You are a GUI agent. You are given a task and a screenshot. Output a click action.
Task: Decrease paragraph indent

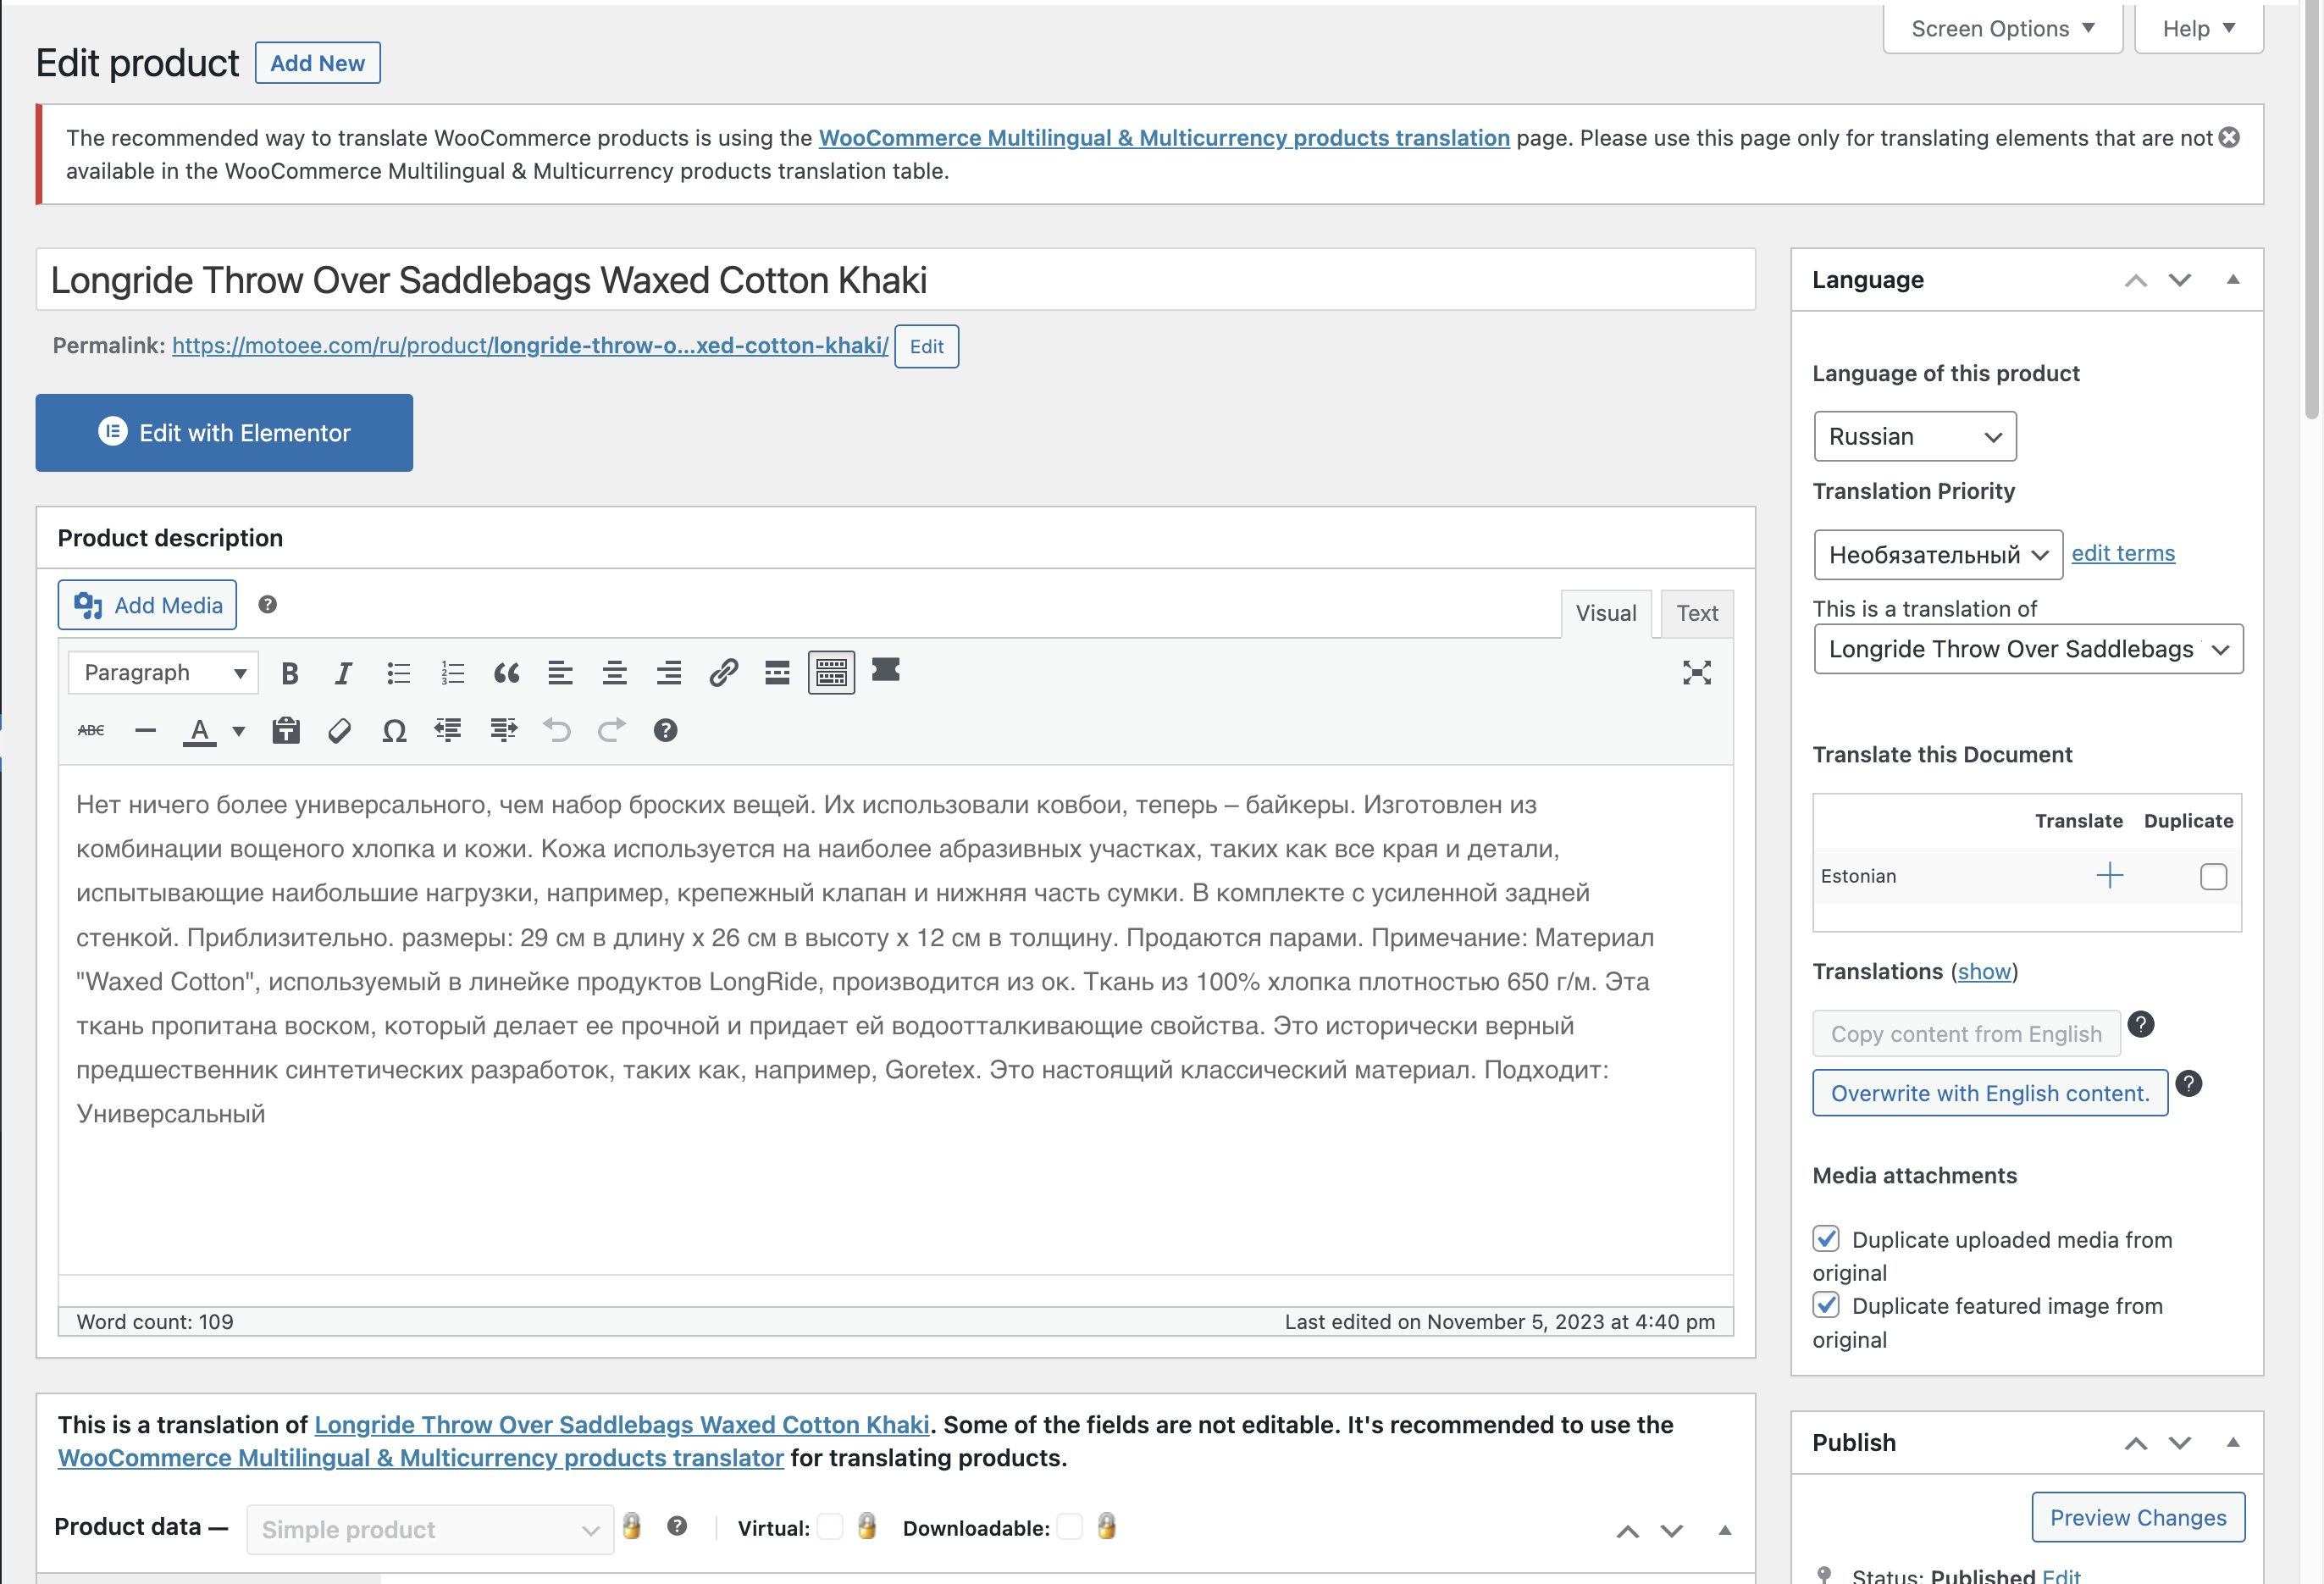point(448,731)
